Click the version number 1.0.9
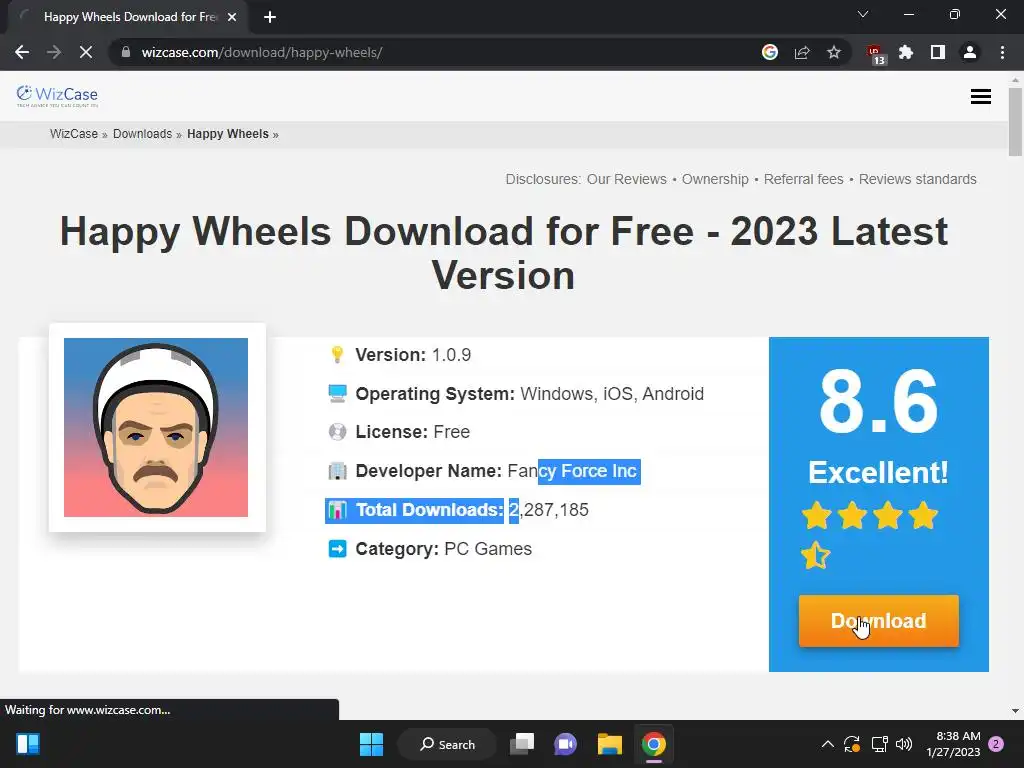The width and height of the screenshot is (1024, 768). (x=451, y=355)
